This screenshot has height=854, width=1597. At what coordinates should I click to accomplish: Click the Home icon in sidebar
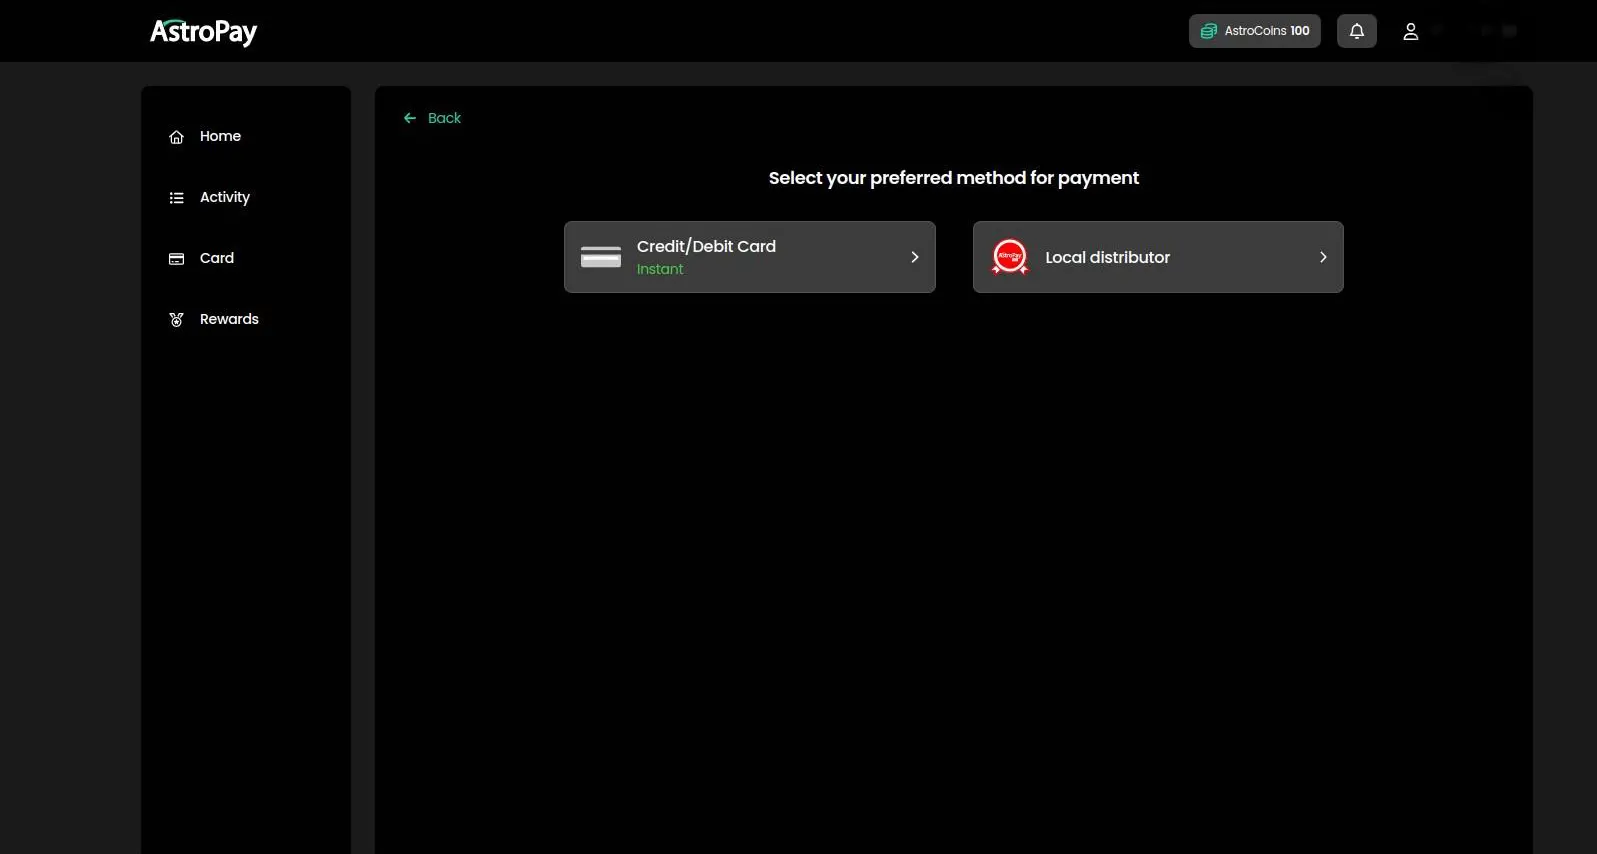click(177, 137)
